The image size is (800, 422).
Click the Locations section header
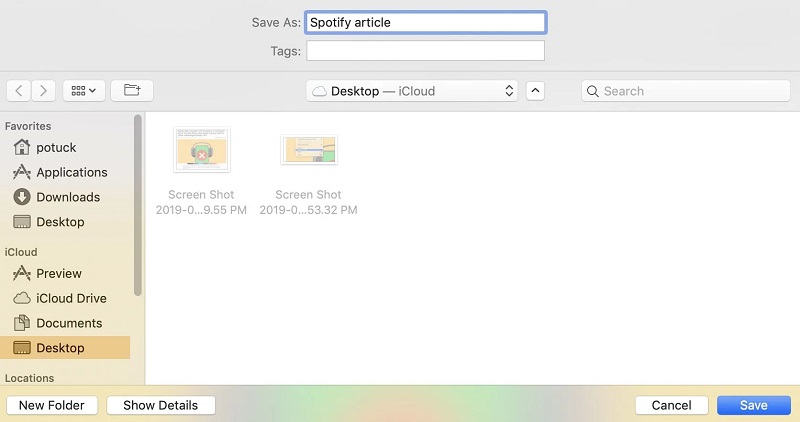click(30, 378)
